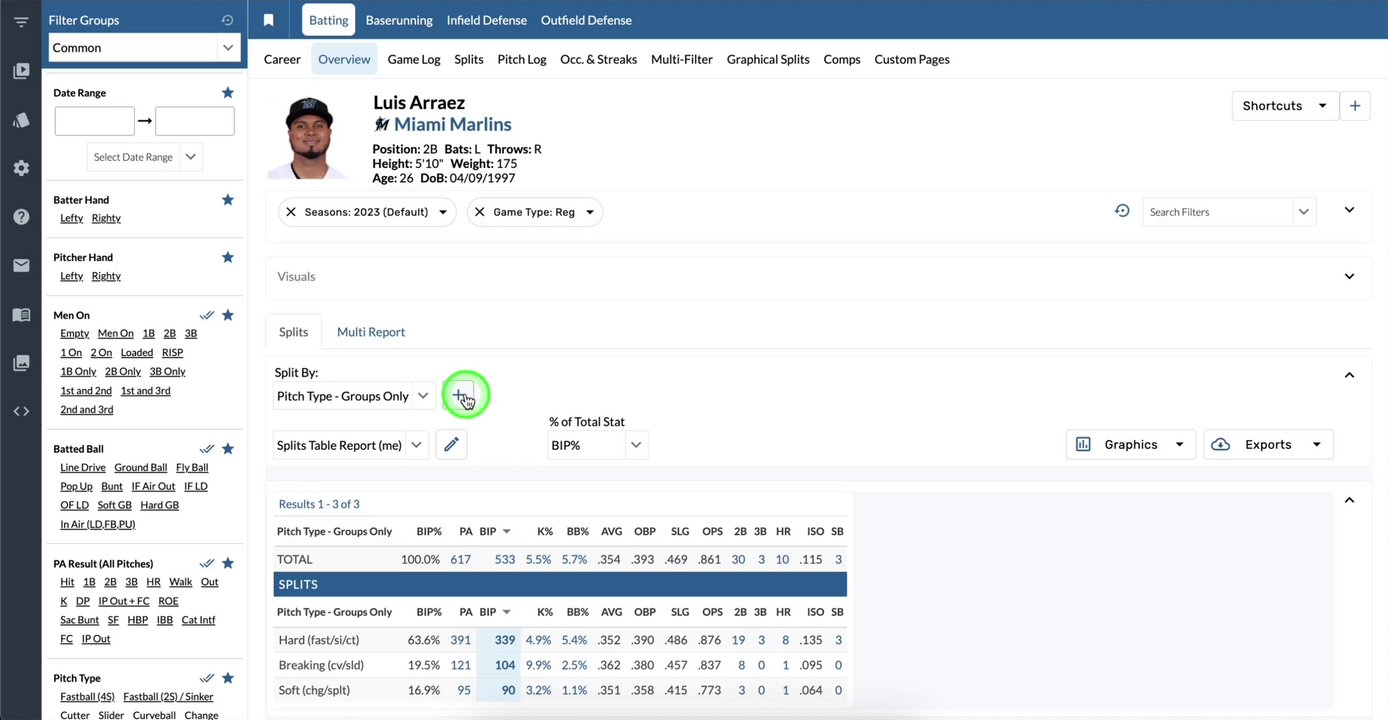
Task: Click the plus button beside Shortcuts
Action: pos(1355,106)
